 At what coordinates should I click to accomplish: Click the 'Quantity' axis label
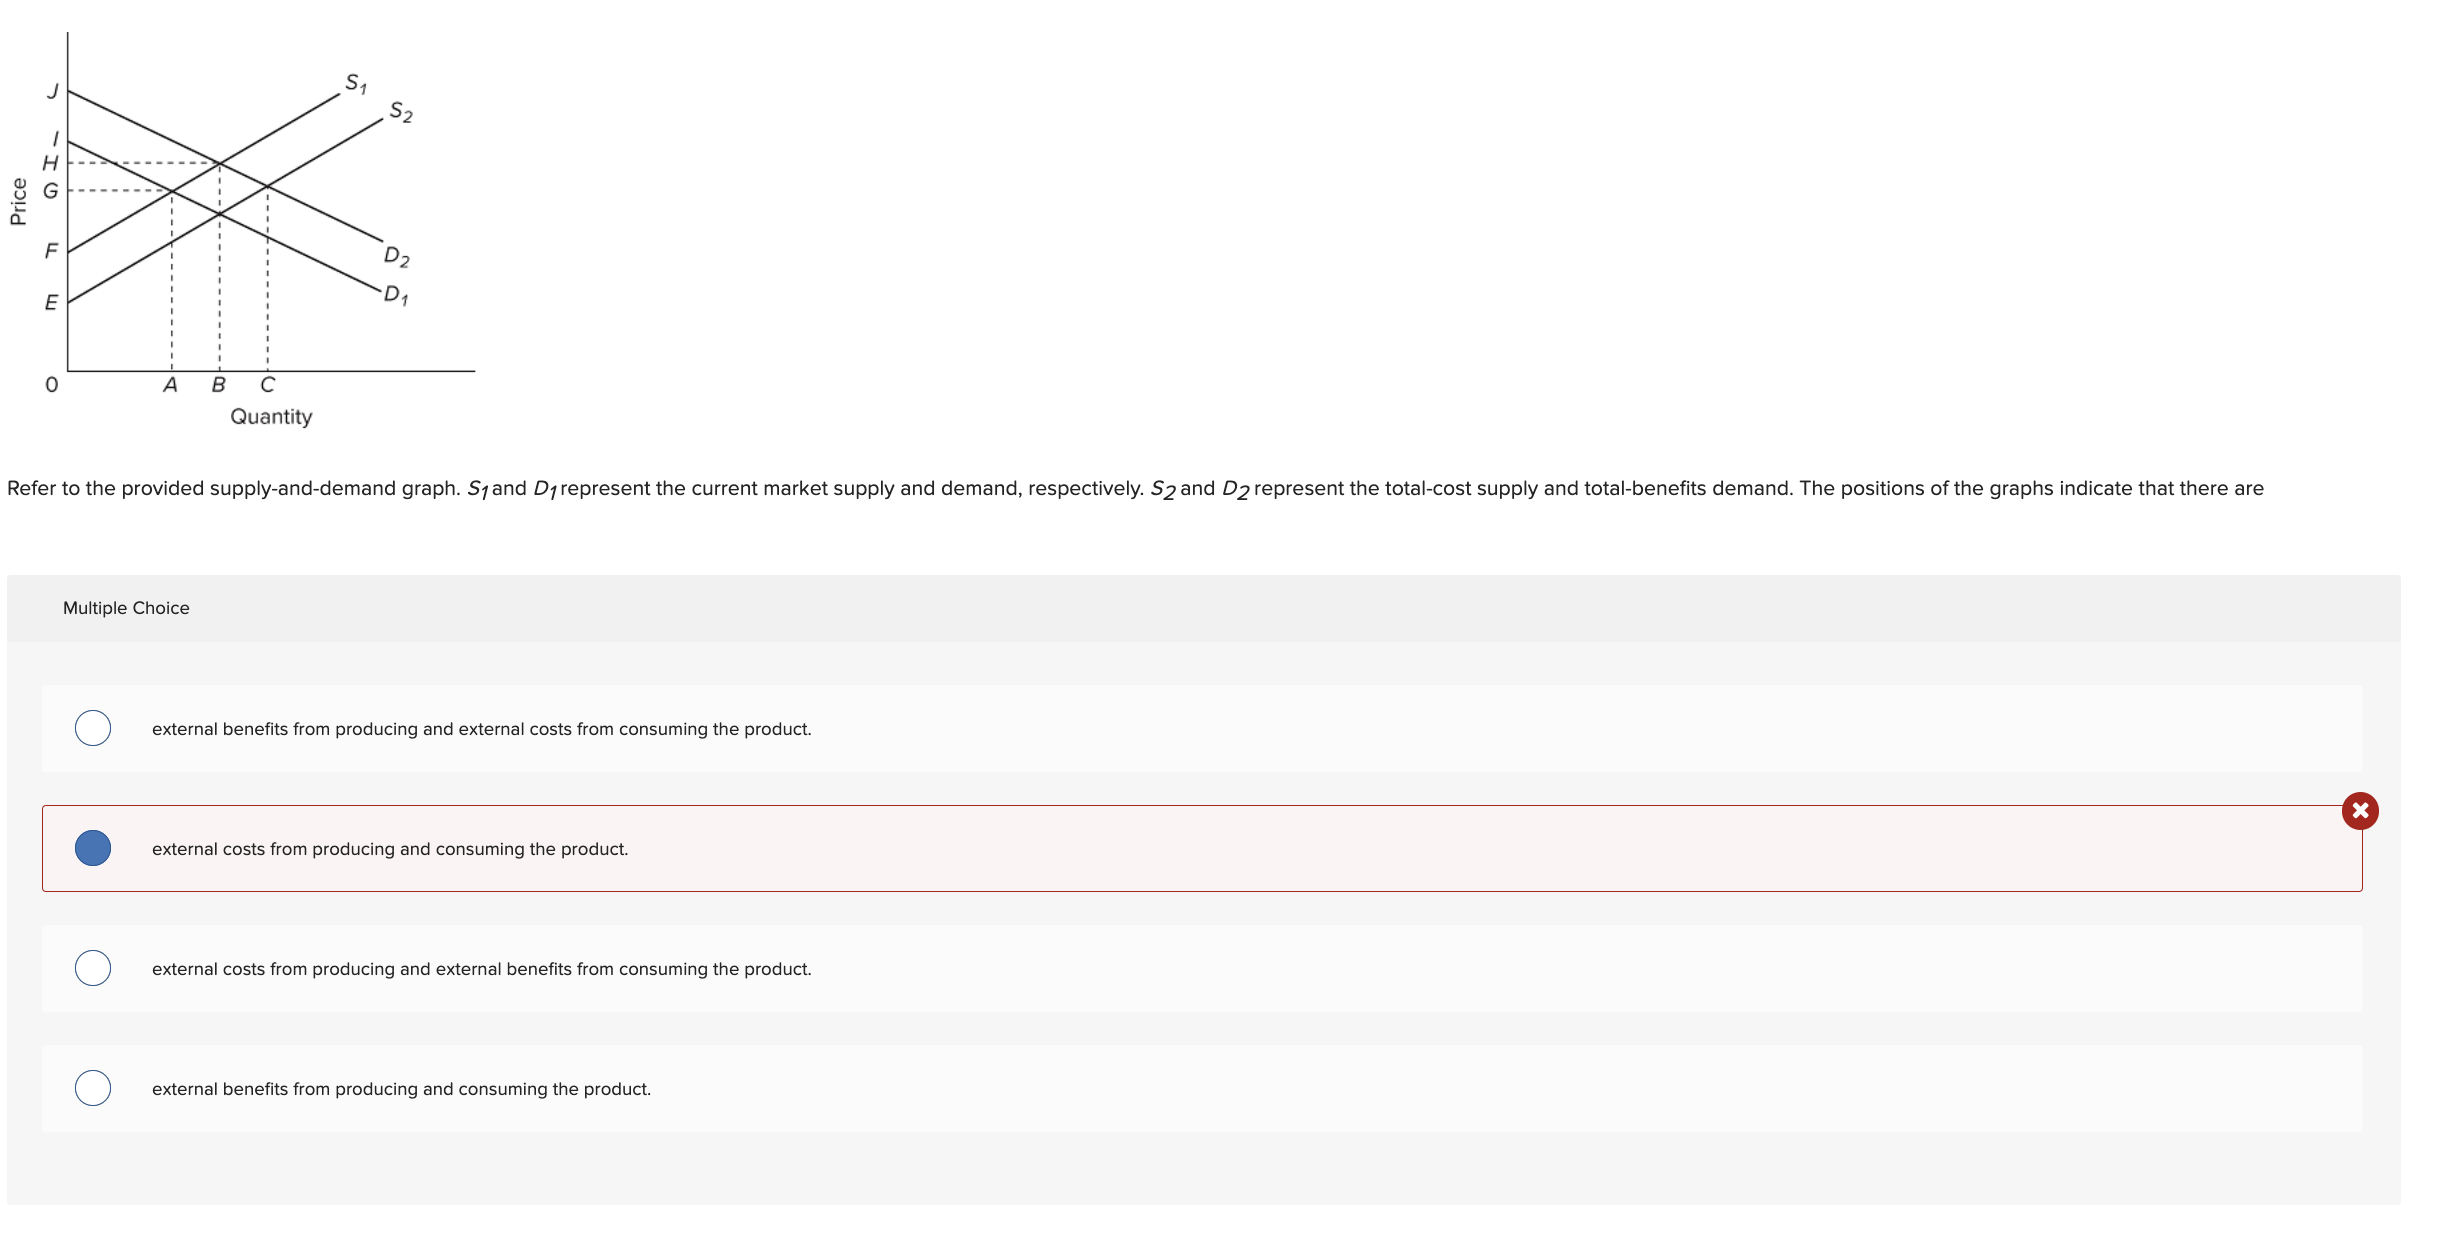pos(271,416)
